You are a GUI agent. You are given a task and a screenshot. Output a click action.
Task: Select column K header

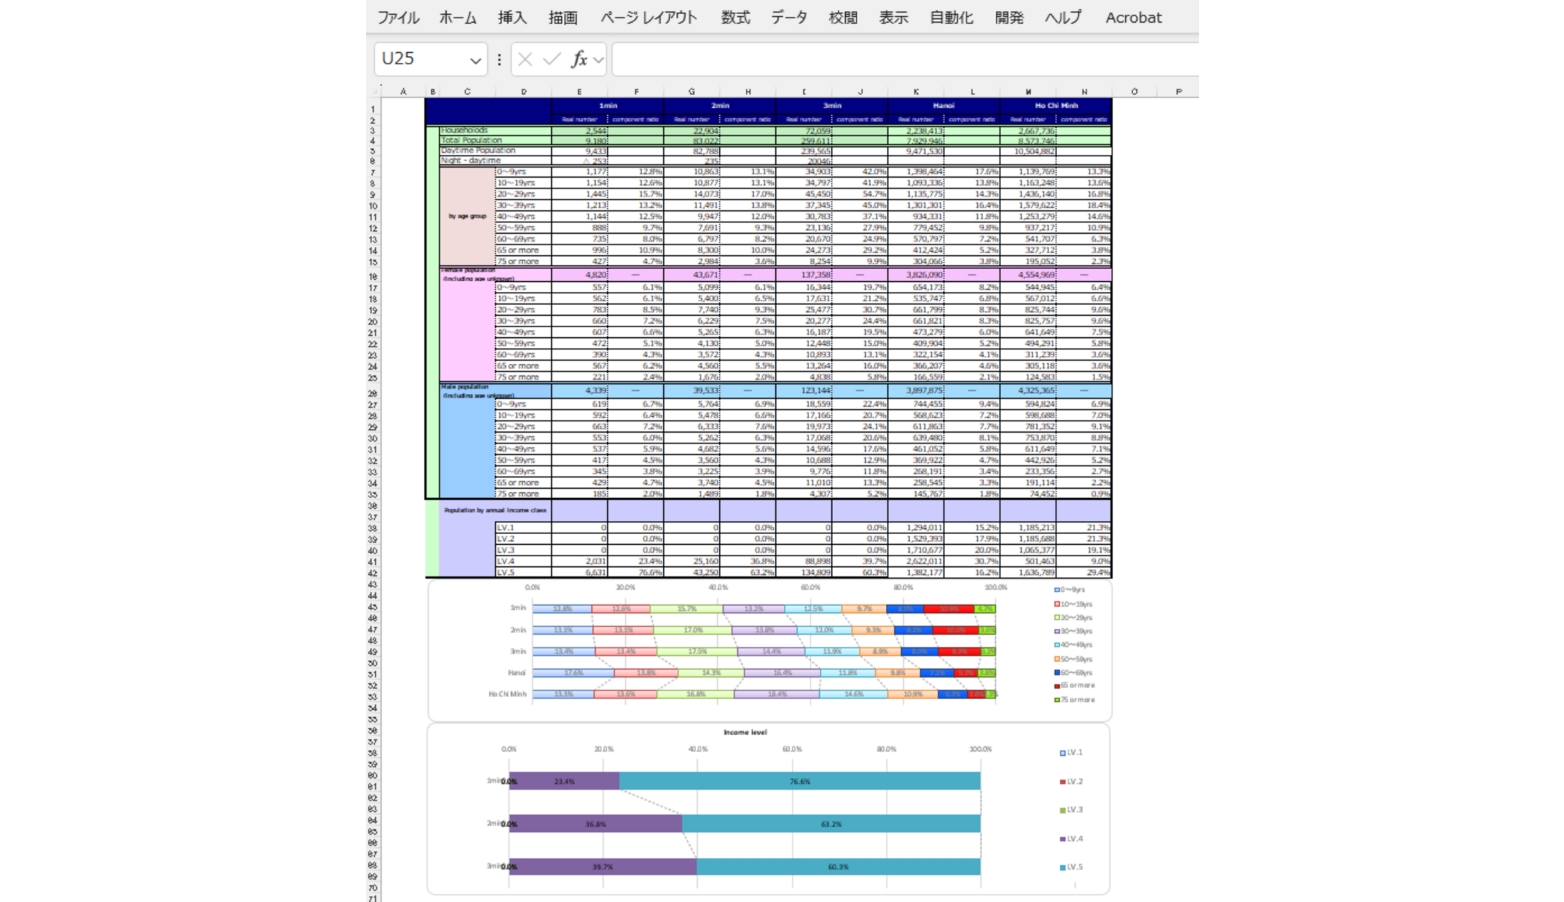click(x=915, y=91)
